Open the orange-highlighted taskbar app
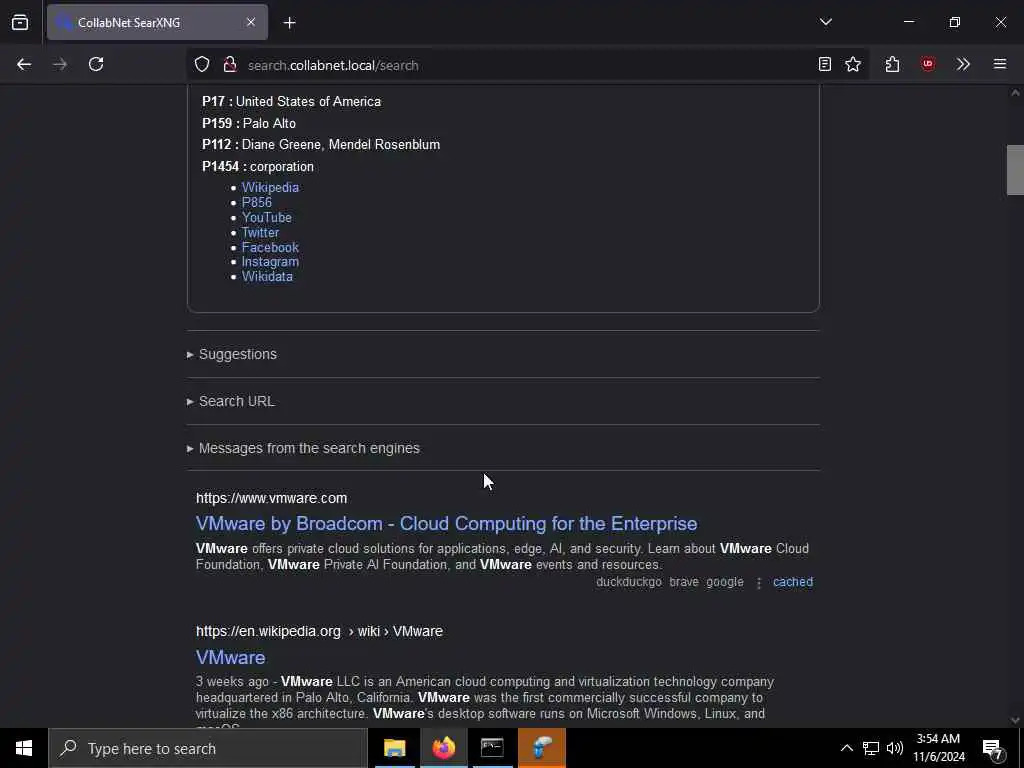Viewport: 1024px width, 768px height. pyautogui.click(x=541, y=748)
